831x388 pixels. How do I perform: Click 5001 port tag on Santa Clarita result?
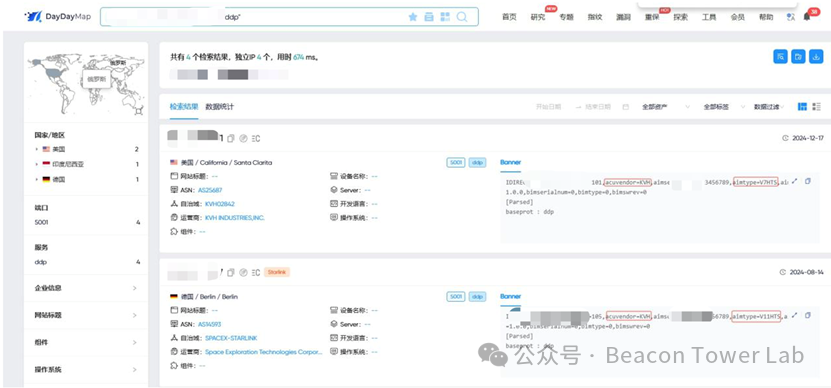(456, 162)
